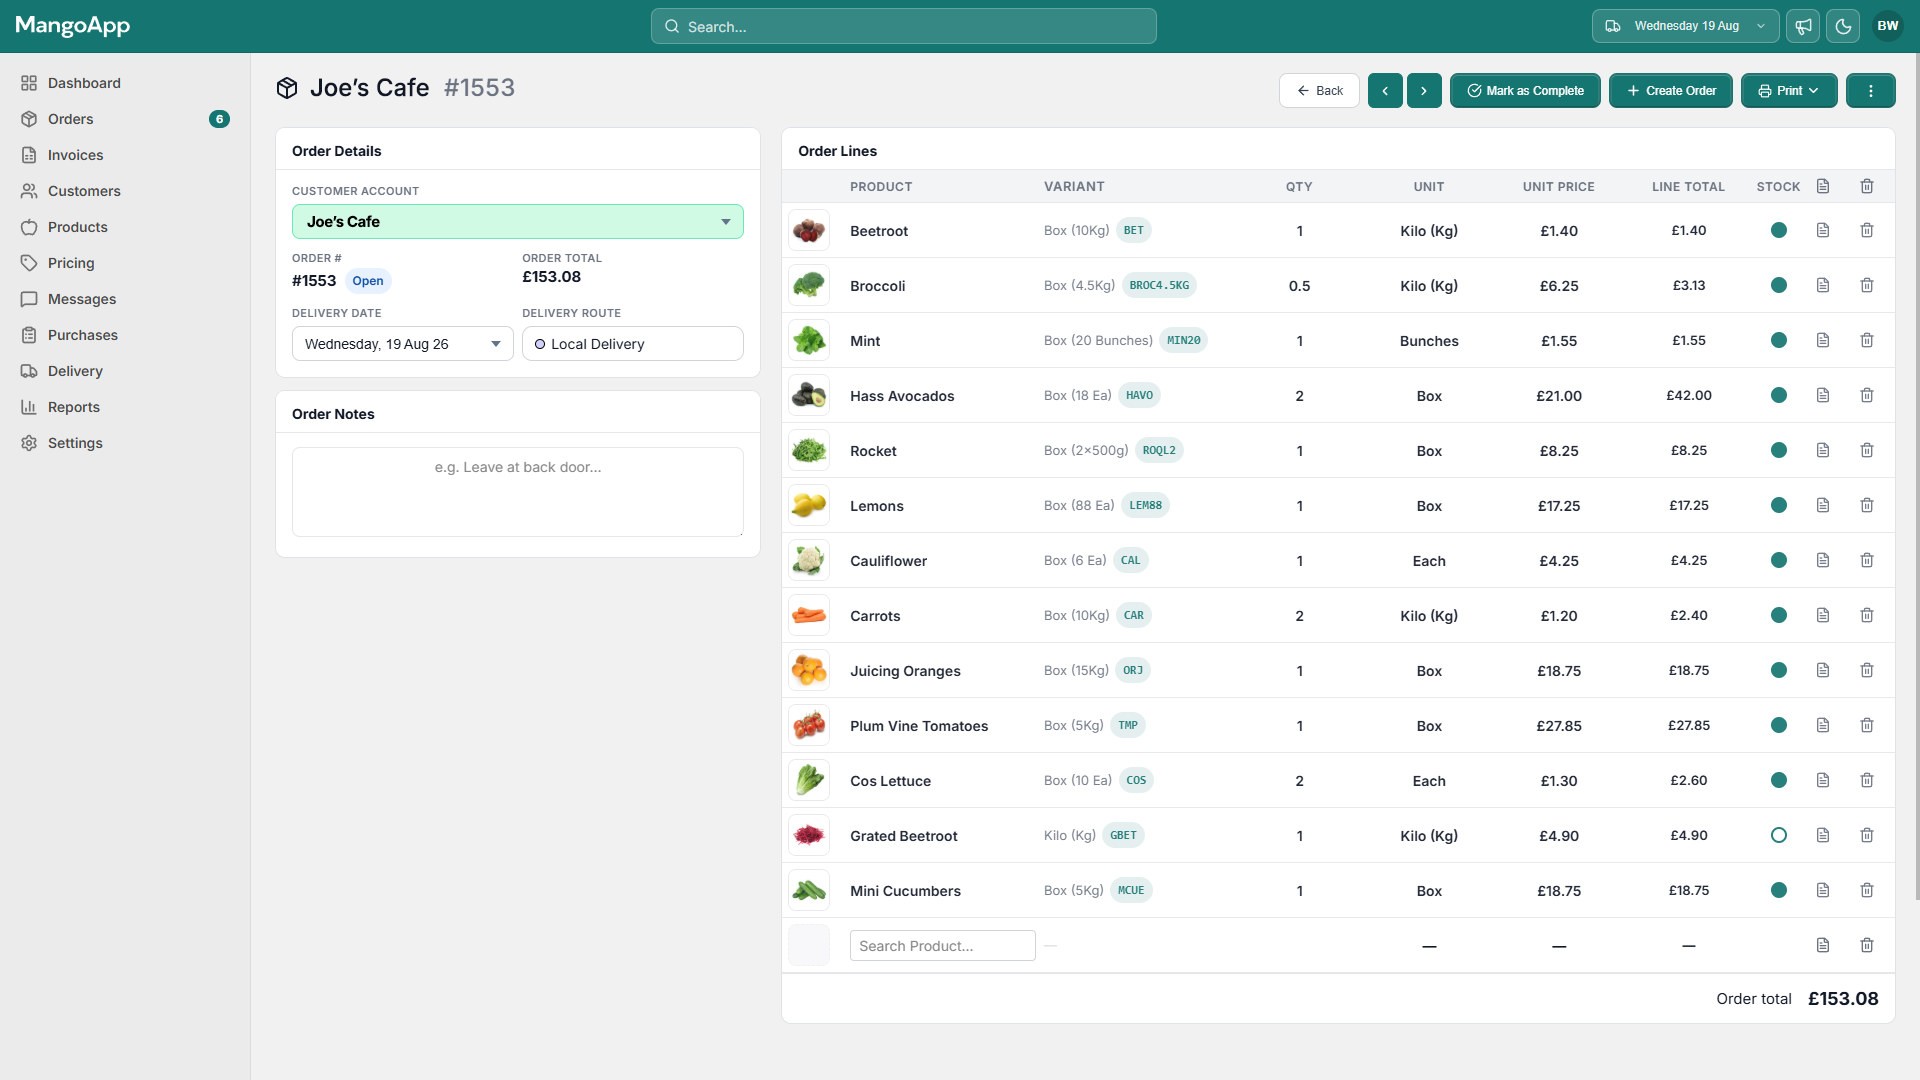Open note icon for Cauliflower line
The width and height of the screenshot is (1920, 1080).
point(1822,560)
